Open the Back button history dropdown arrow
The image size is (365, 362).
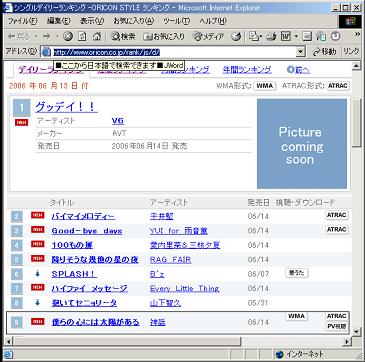36,36
